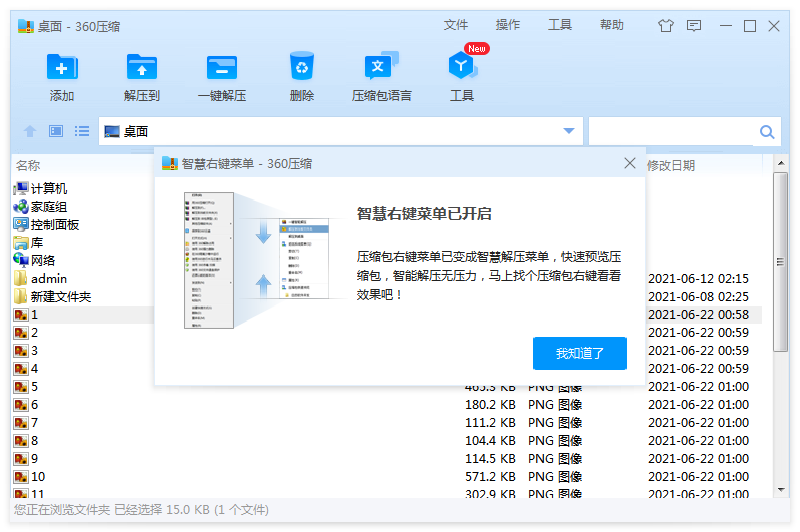Select file named 7 in list
The height and width of the screenshot is (532, 800).
click(34, 422)
